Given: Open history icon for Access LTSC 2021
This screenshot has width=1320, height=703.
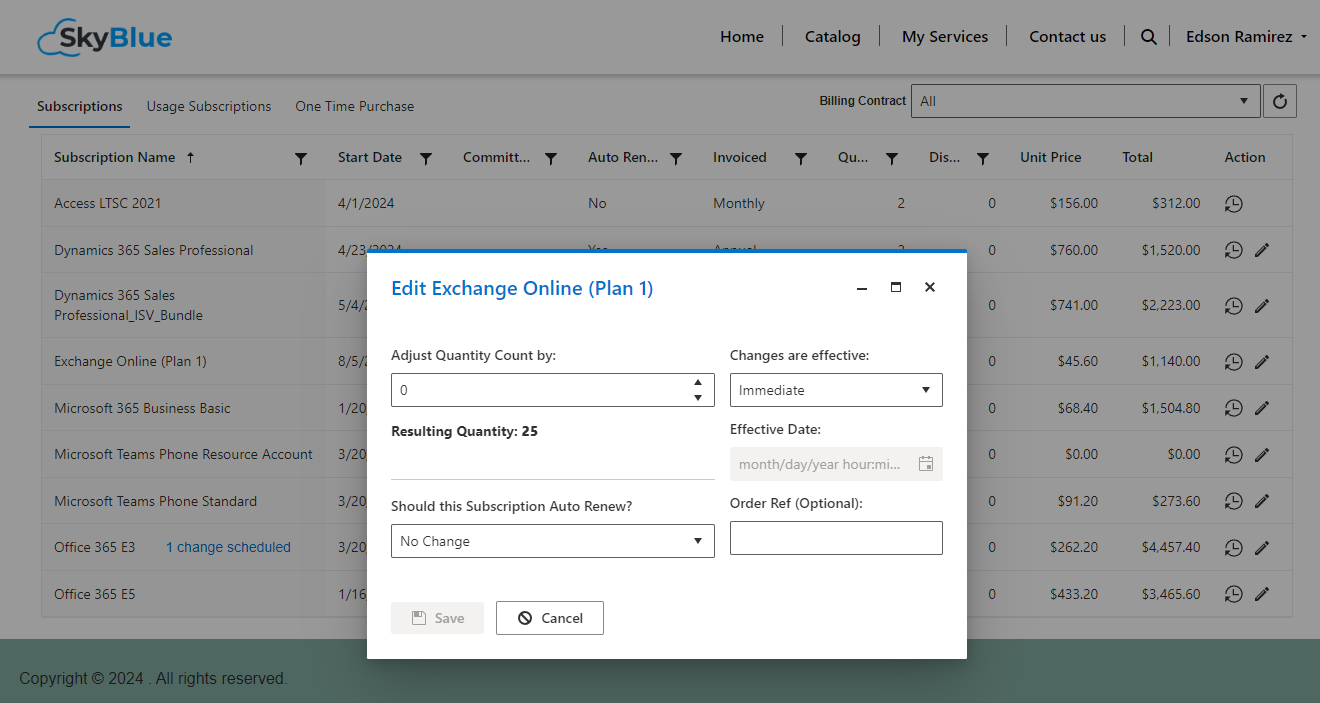Looking at the screenshot, I should pyautogui.click(x=1234, y=204).
